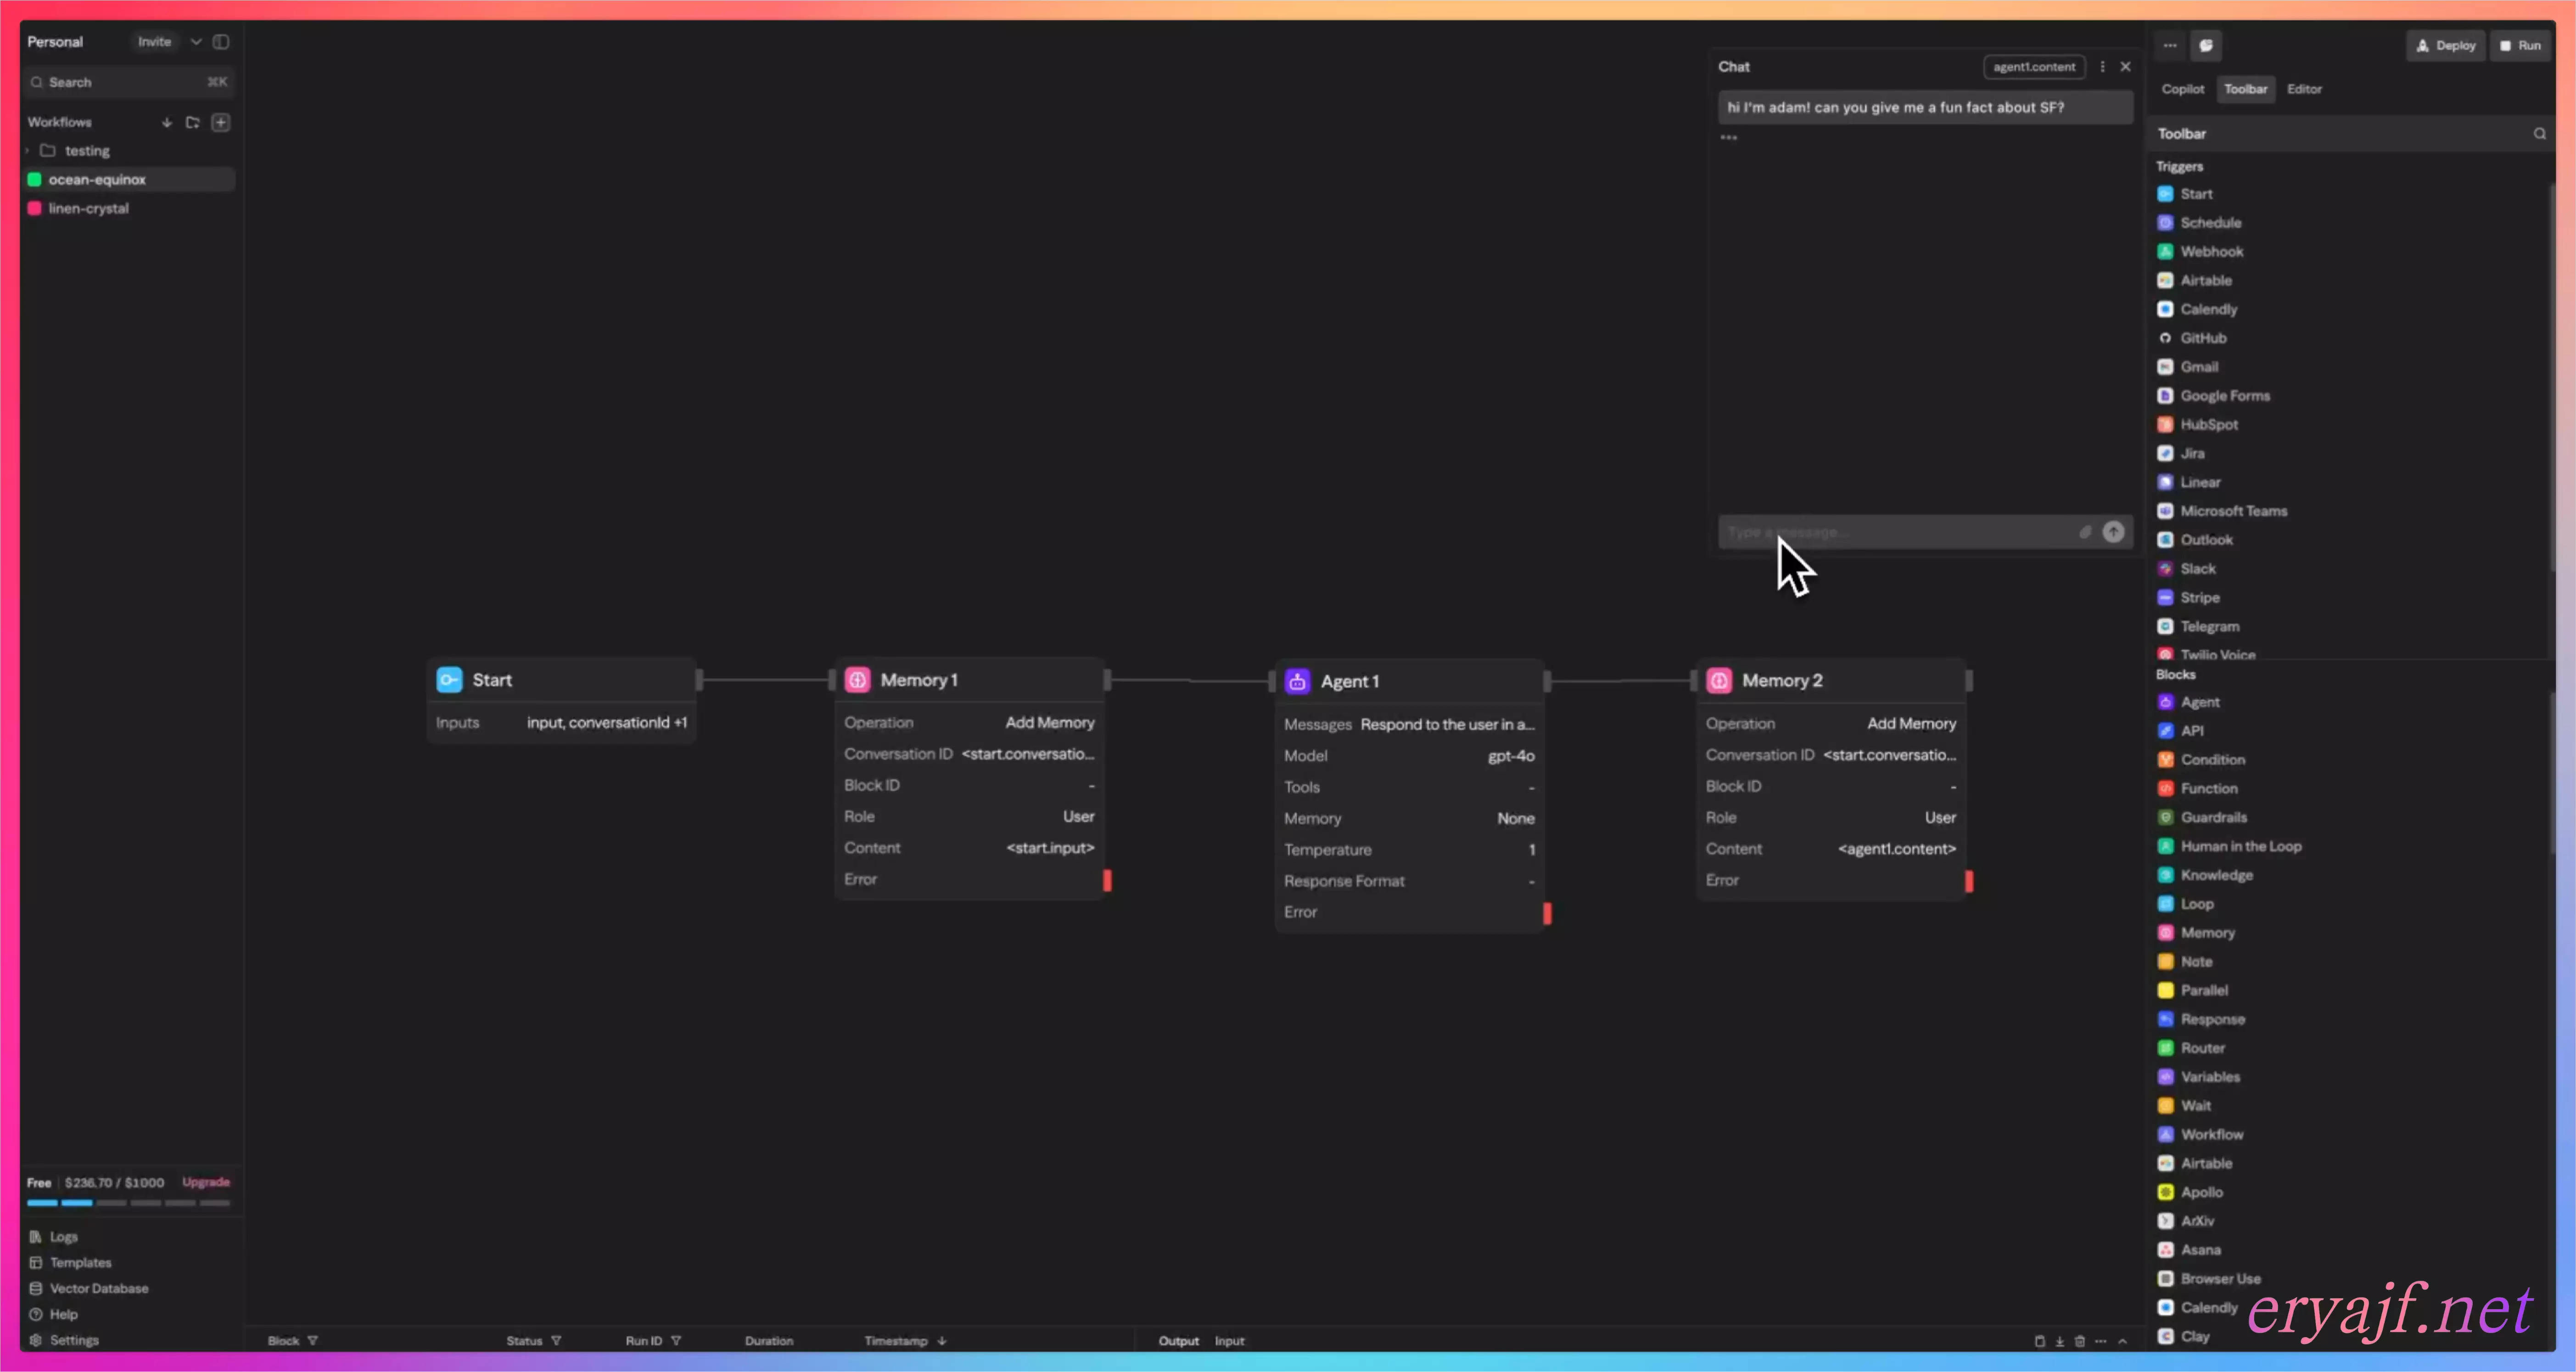This screenshot has height=1372, width=2576.
Task: Switch to the Editor tab
Action: tap(2303, 89)
